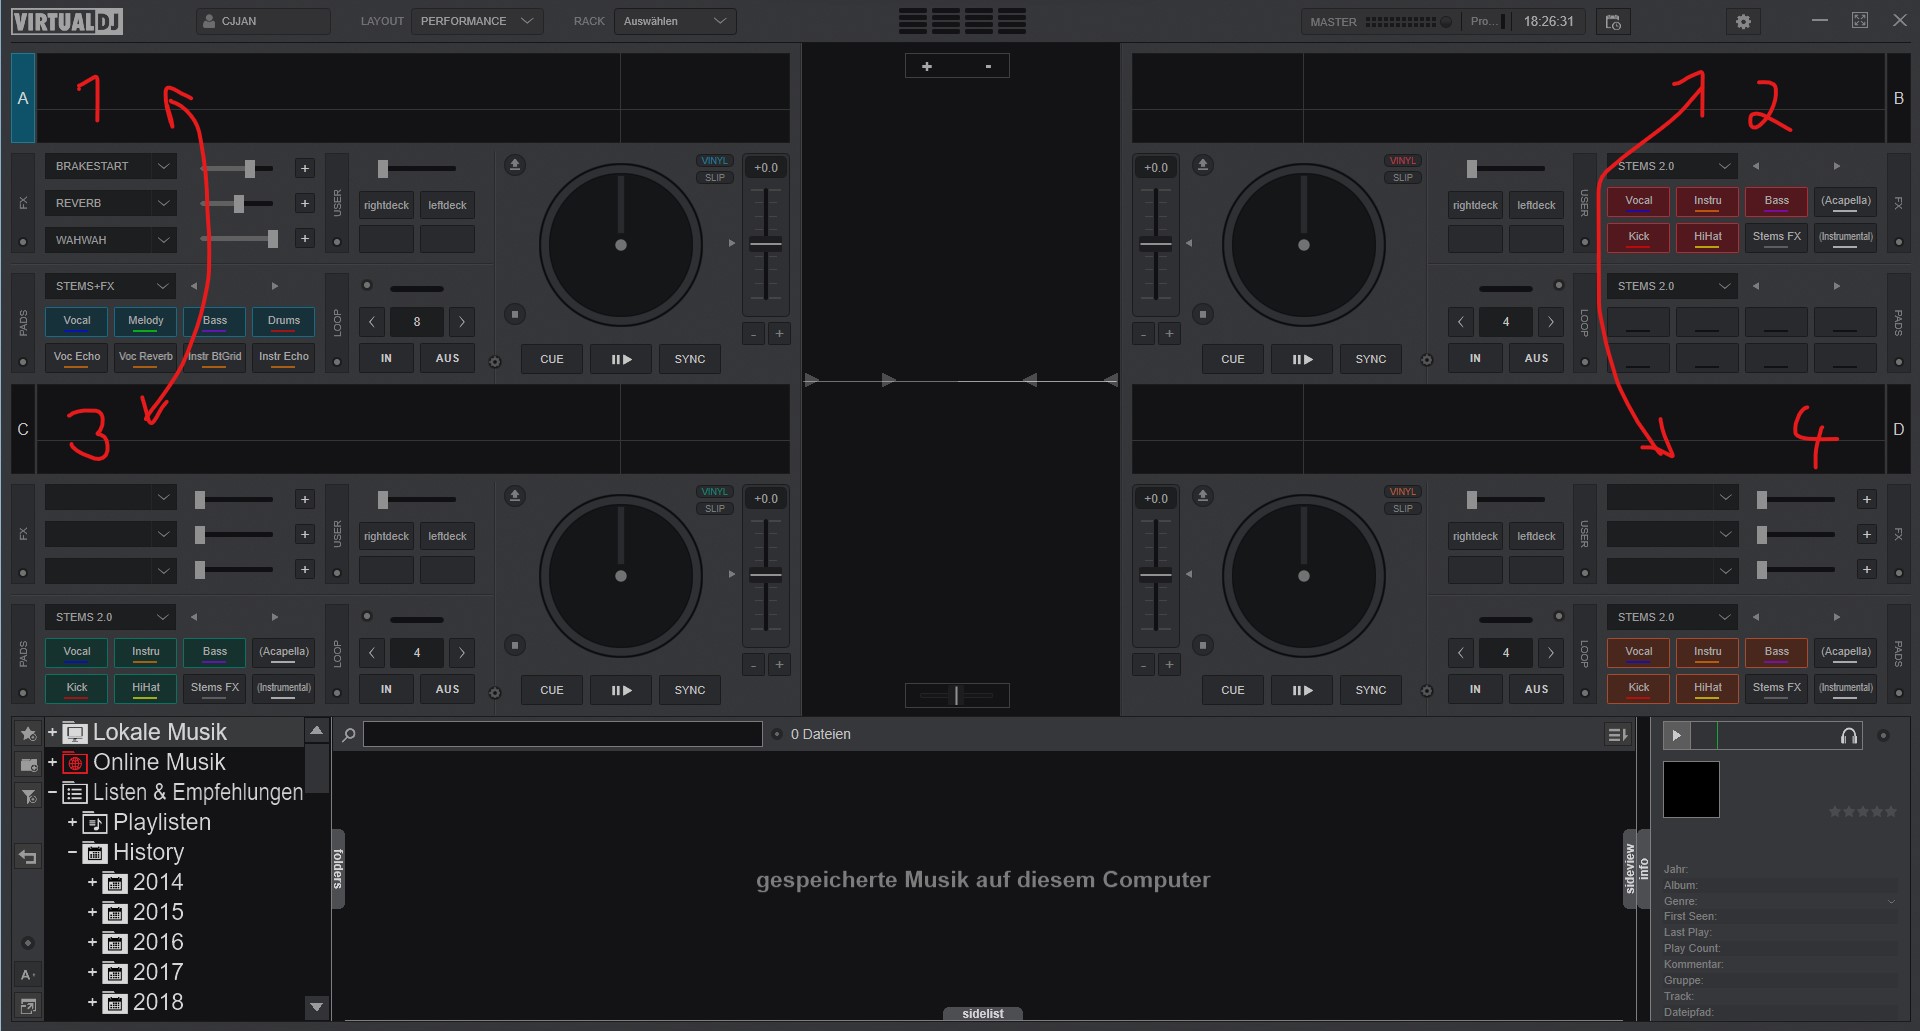Open VirtualDJ settings gear
This screenshot has width=1920, height=1031.
click(1743, 21)
